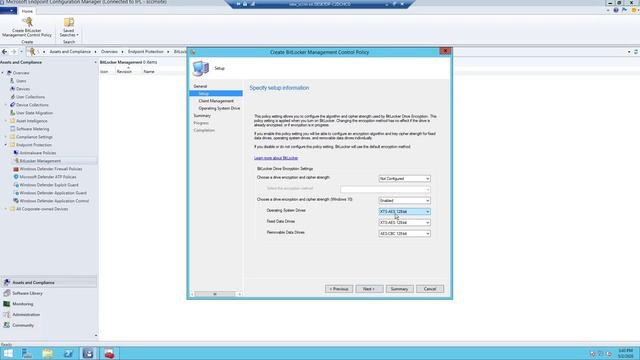This screenshot has height=360, width=640.
Task: Click the Forward navigation arrow
Action: click(x=13, y=52)
